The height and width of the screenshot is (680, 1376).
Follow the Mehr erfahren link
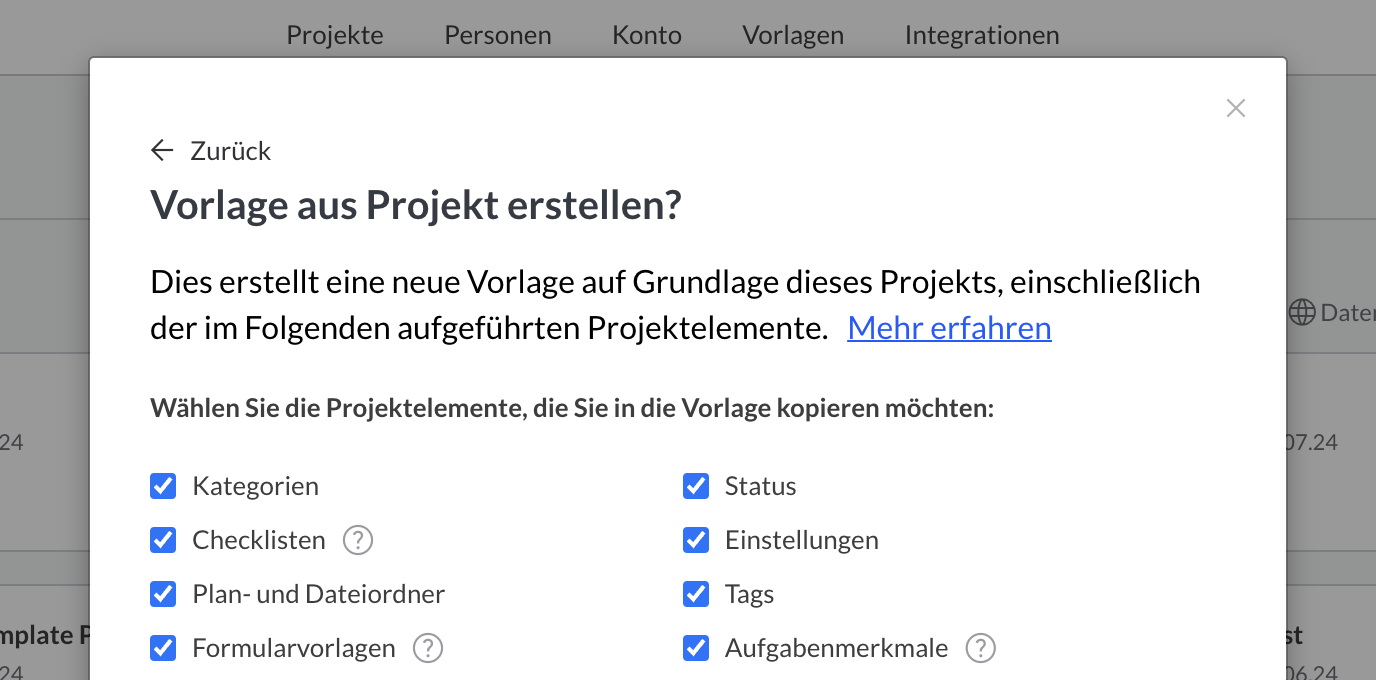point(949,328)
